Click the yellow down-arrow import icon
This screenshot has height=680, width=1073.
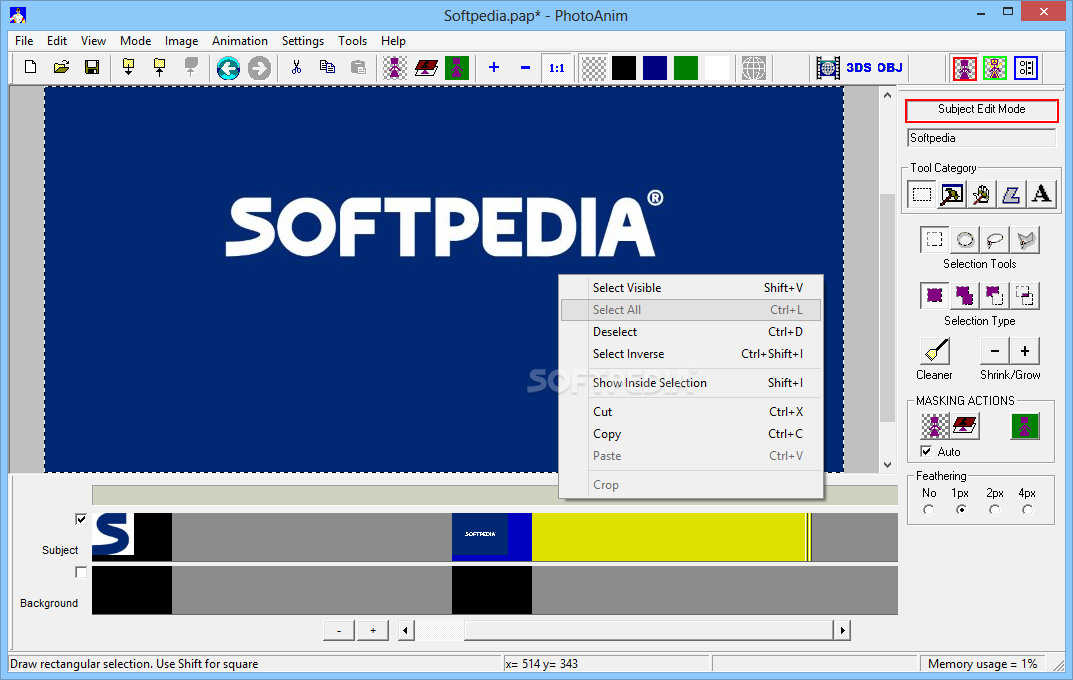coord(128,67)
